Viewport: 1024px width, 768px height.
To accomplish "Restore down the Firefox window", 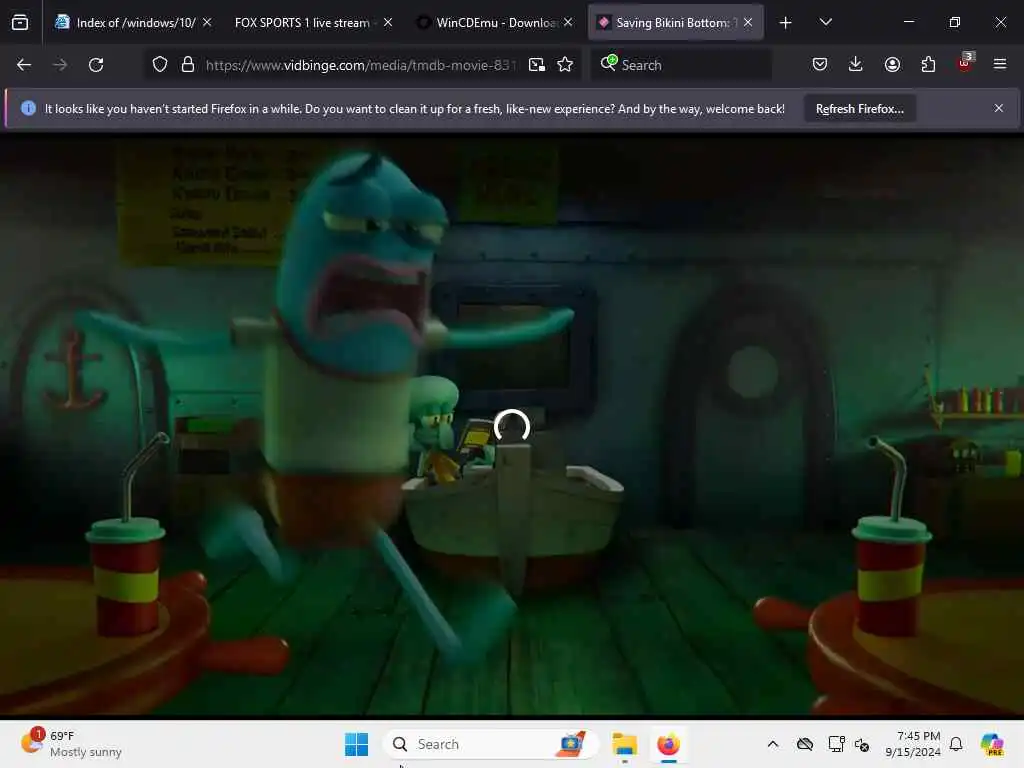I will pos(955,22).
